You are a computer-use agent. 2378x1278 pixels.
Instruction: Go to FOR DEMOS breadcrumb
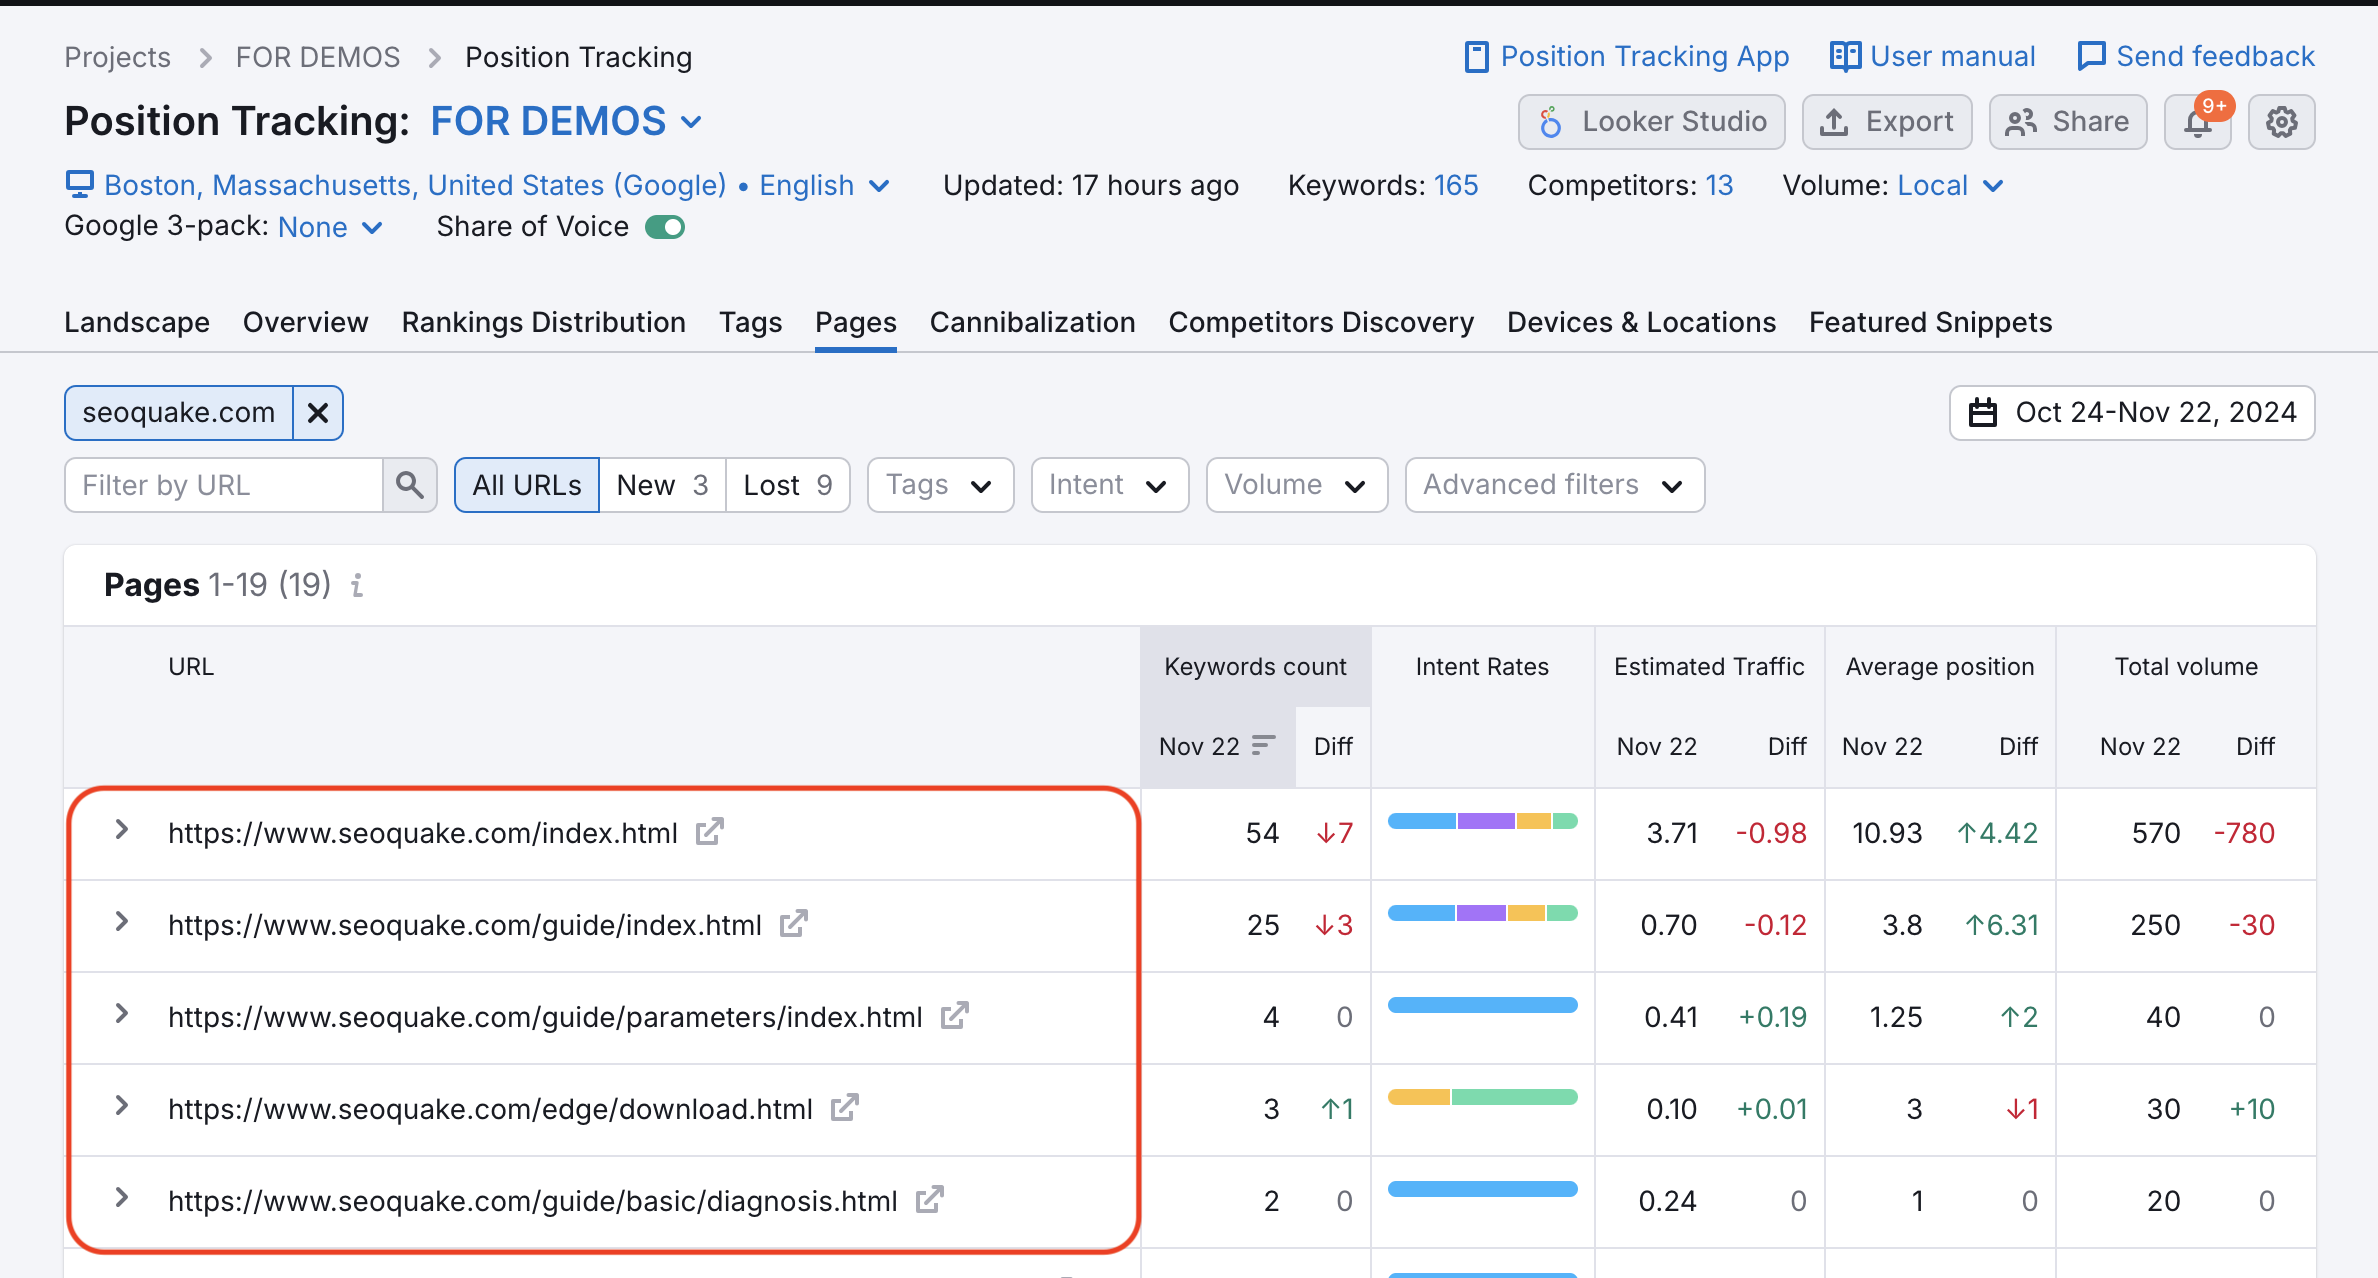(318, 58)
